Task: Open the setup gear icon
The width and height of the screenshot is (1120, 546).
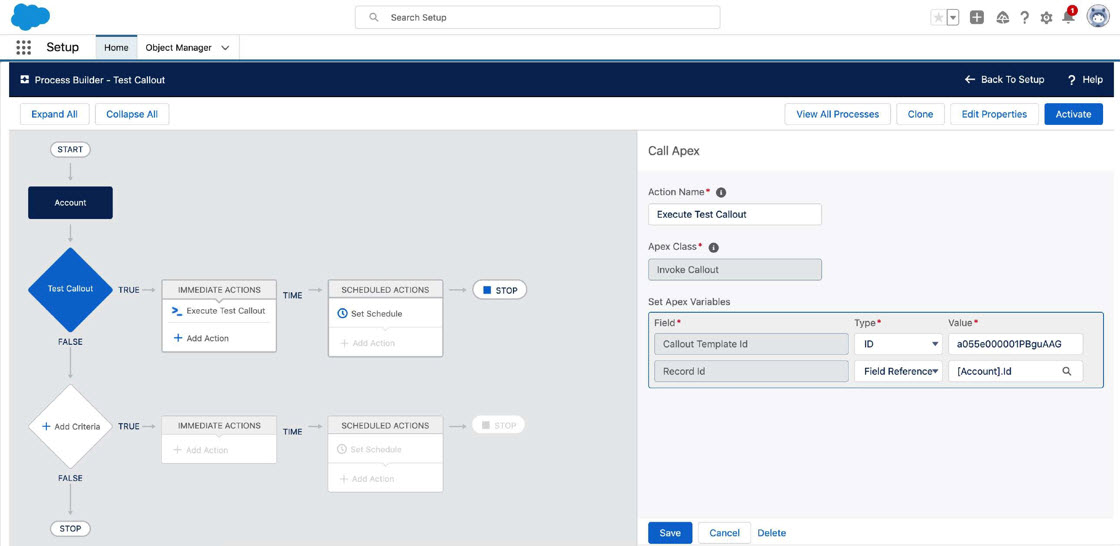Action: [x=1046, y=18]
